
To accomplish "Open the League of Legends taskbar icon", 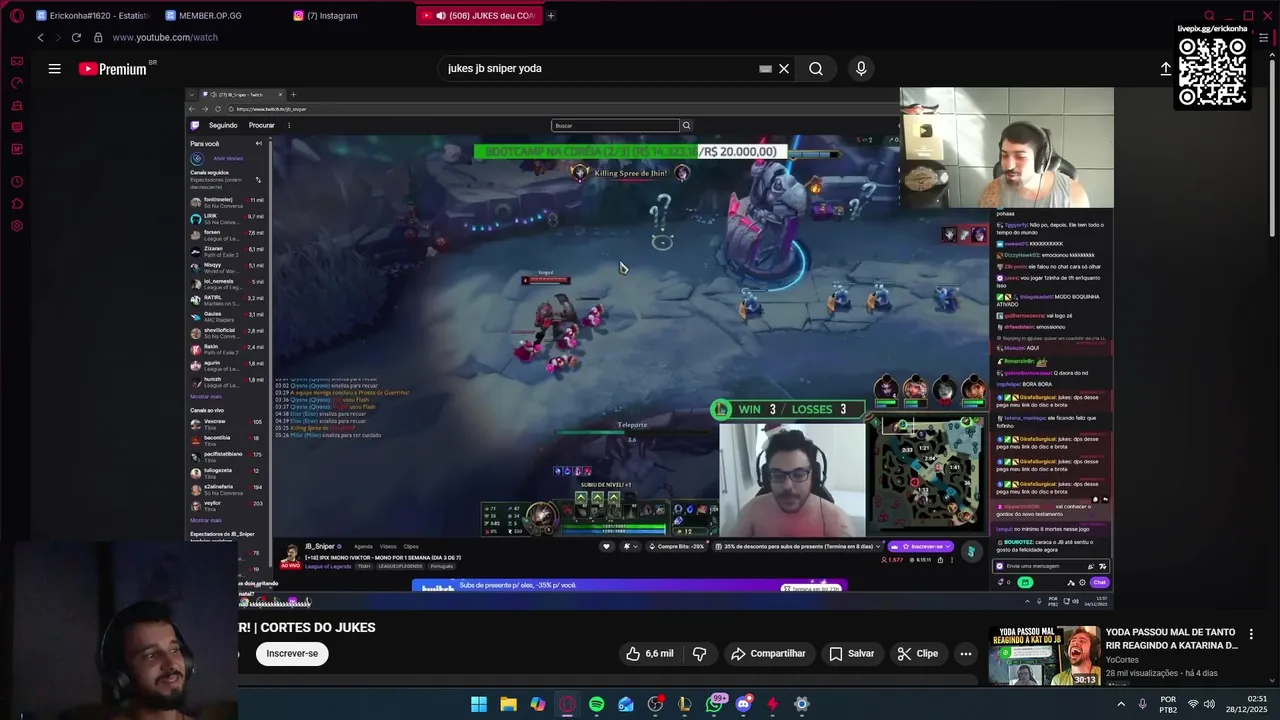I will tap(685, 704).
